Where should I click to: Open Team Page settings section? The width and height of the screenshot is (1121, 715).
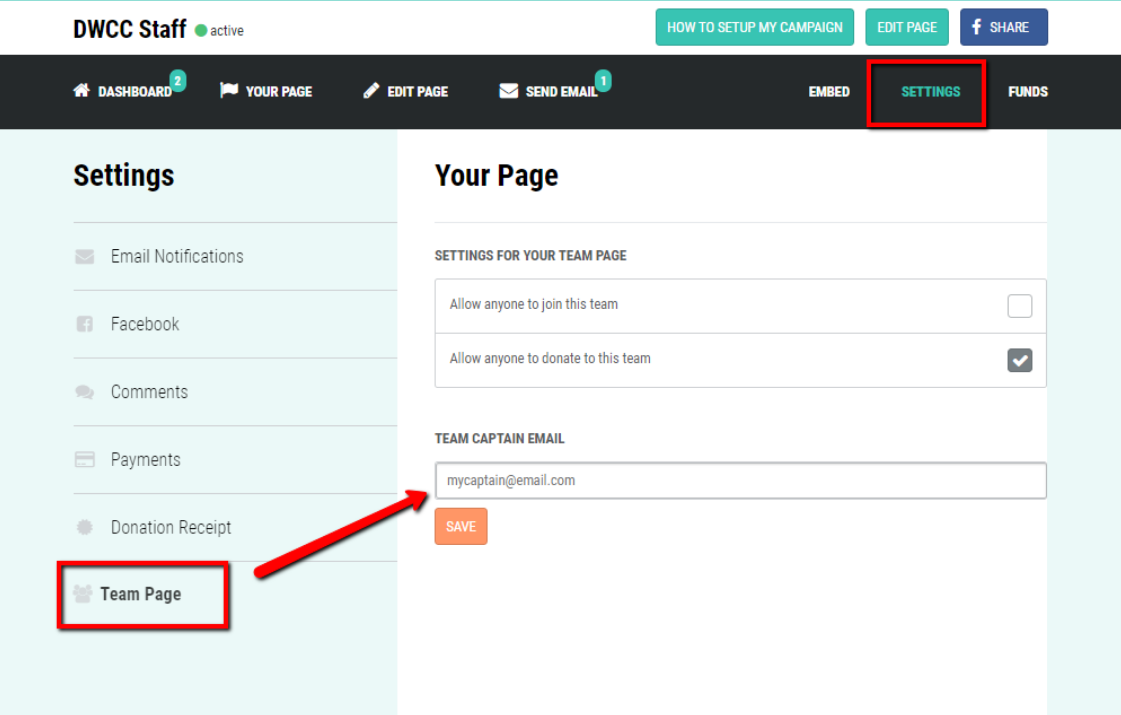click(141, 594)
